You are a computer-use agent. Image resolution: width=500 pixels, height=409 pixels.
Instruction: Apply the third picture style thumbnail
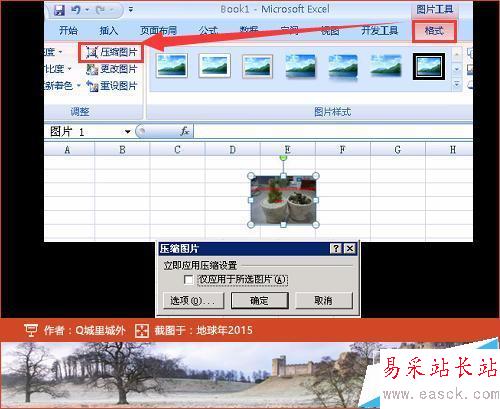pyautogui.click(x=257, y=66)
